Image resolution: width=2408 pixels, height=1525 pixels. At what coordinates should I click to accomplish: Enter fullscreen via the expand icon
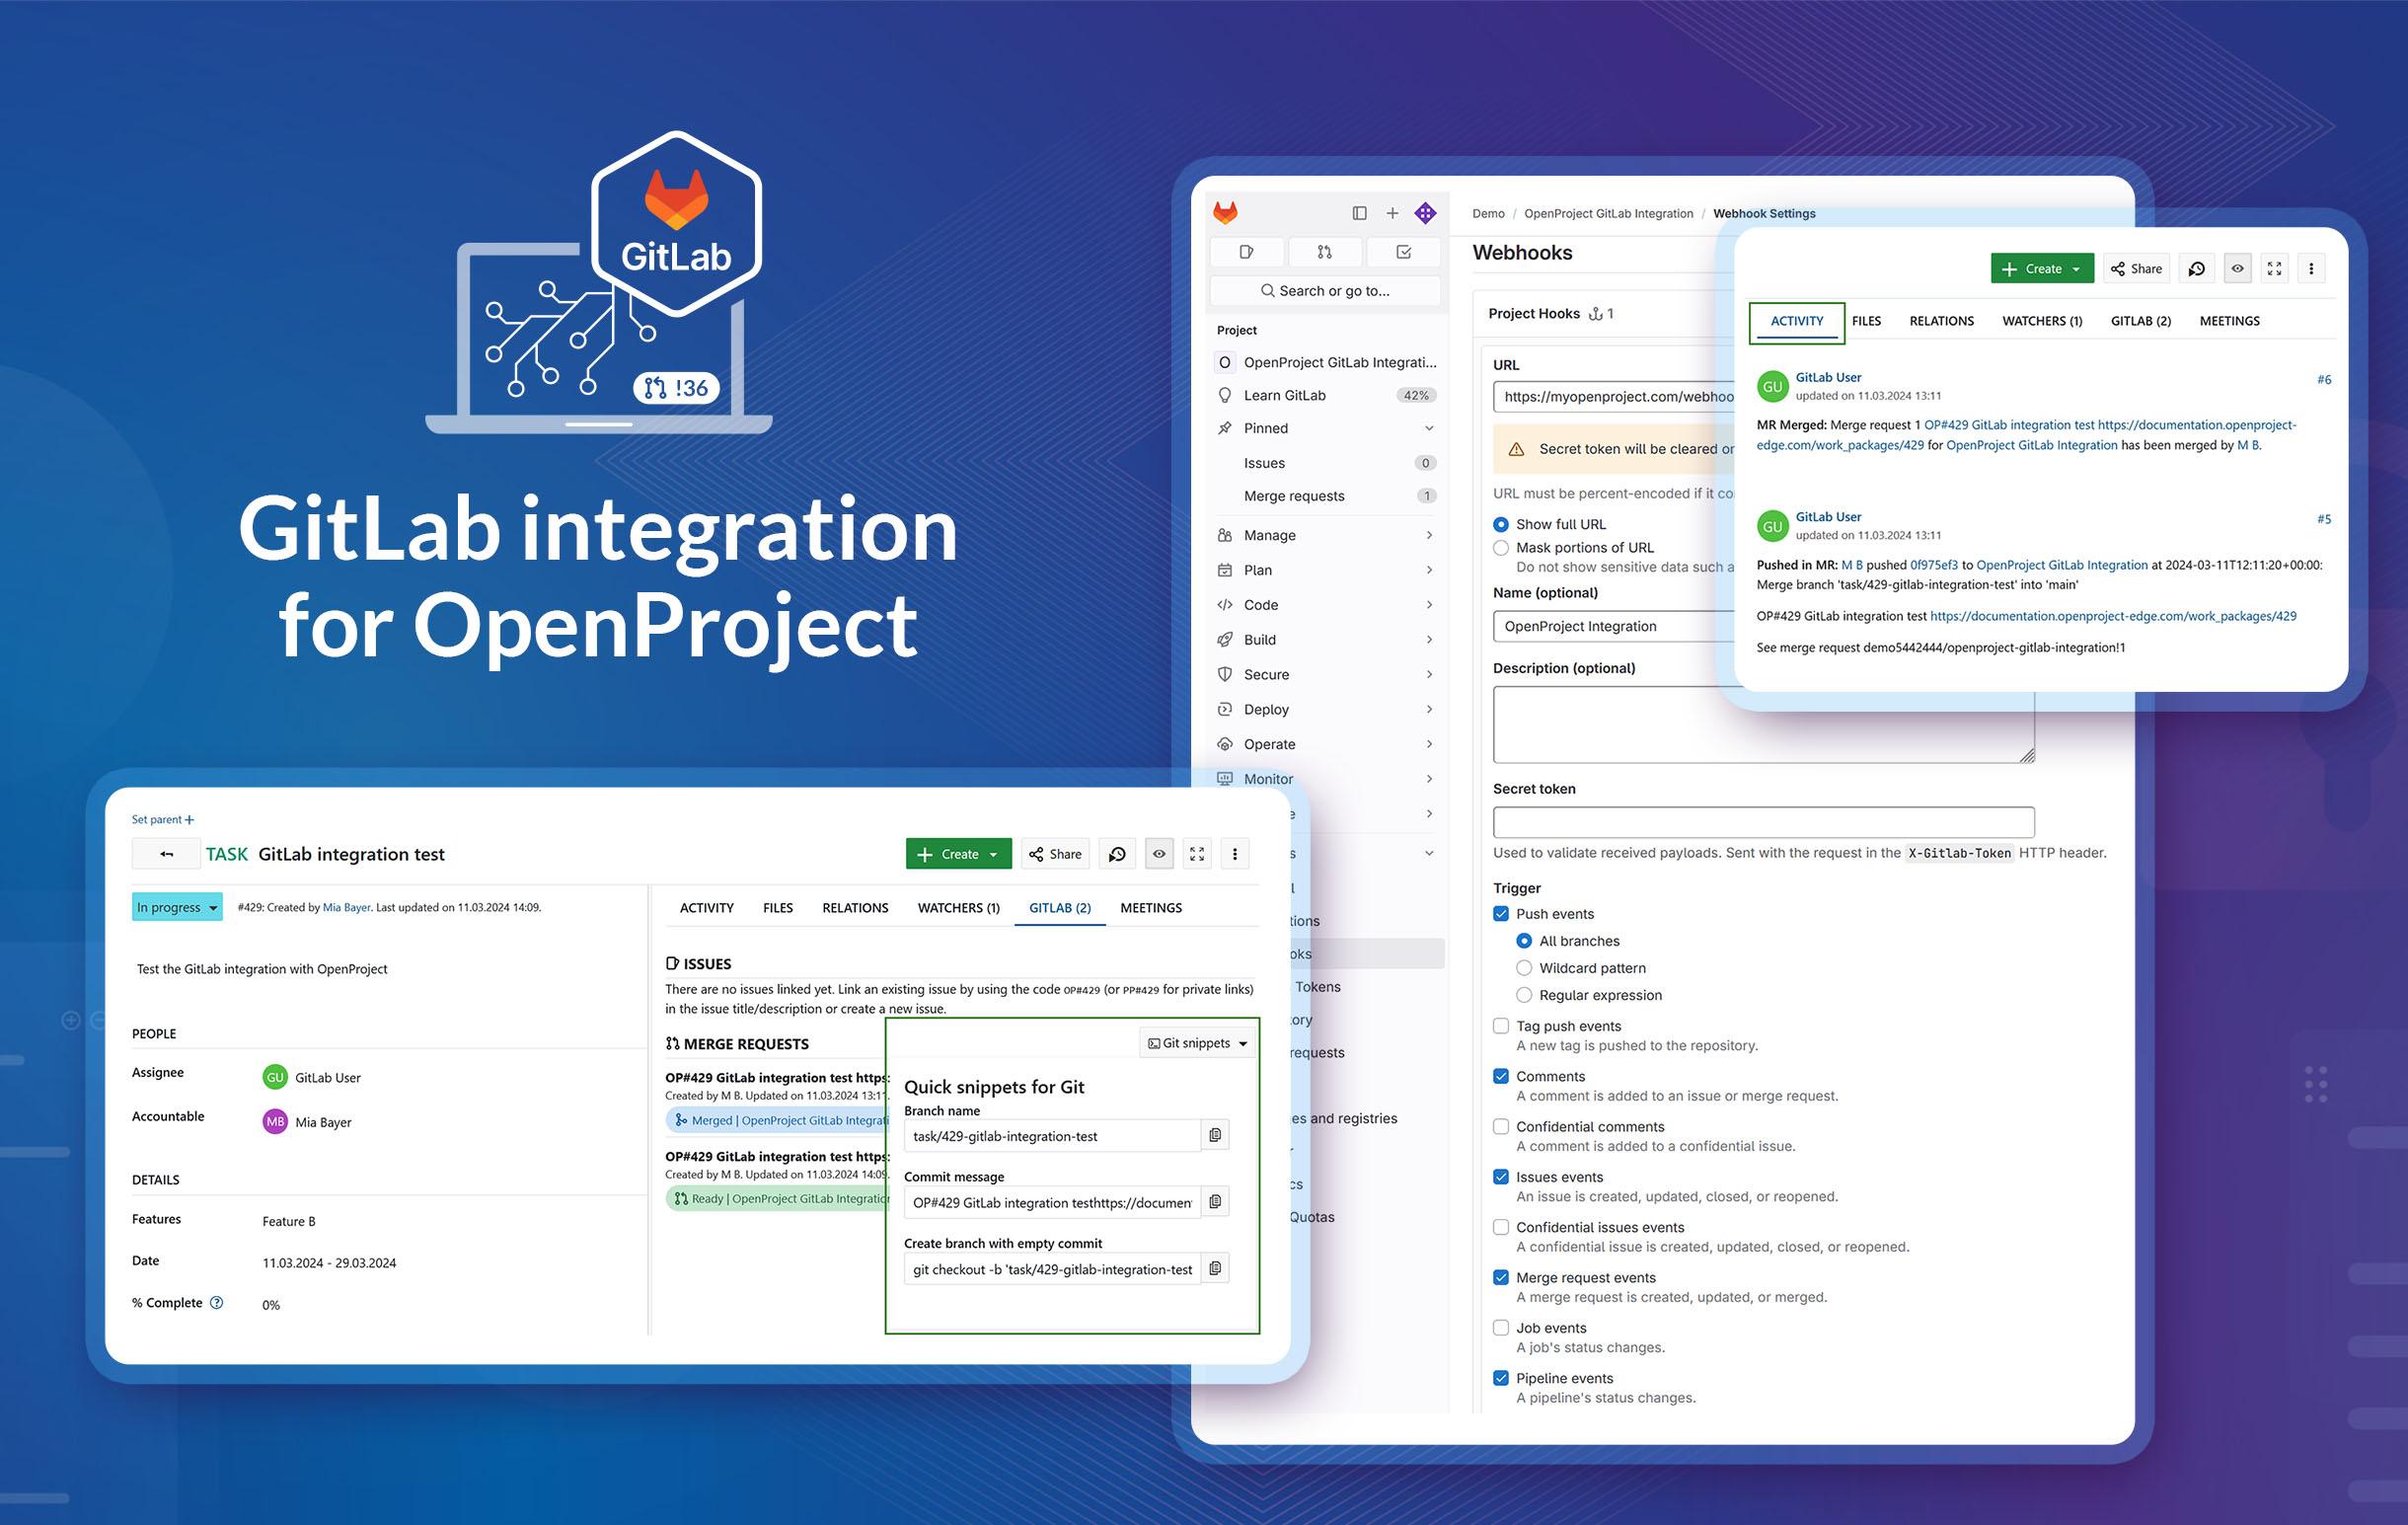click(x=1197, y=853)
